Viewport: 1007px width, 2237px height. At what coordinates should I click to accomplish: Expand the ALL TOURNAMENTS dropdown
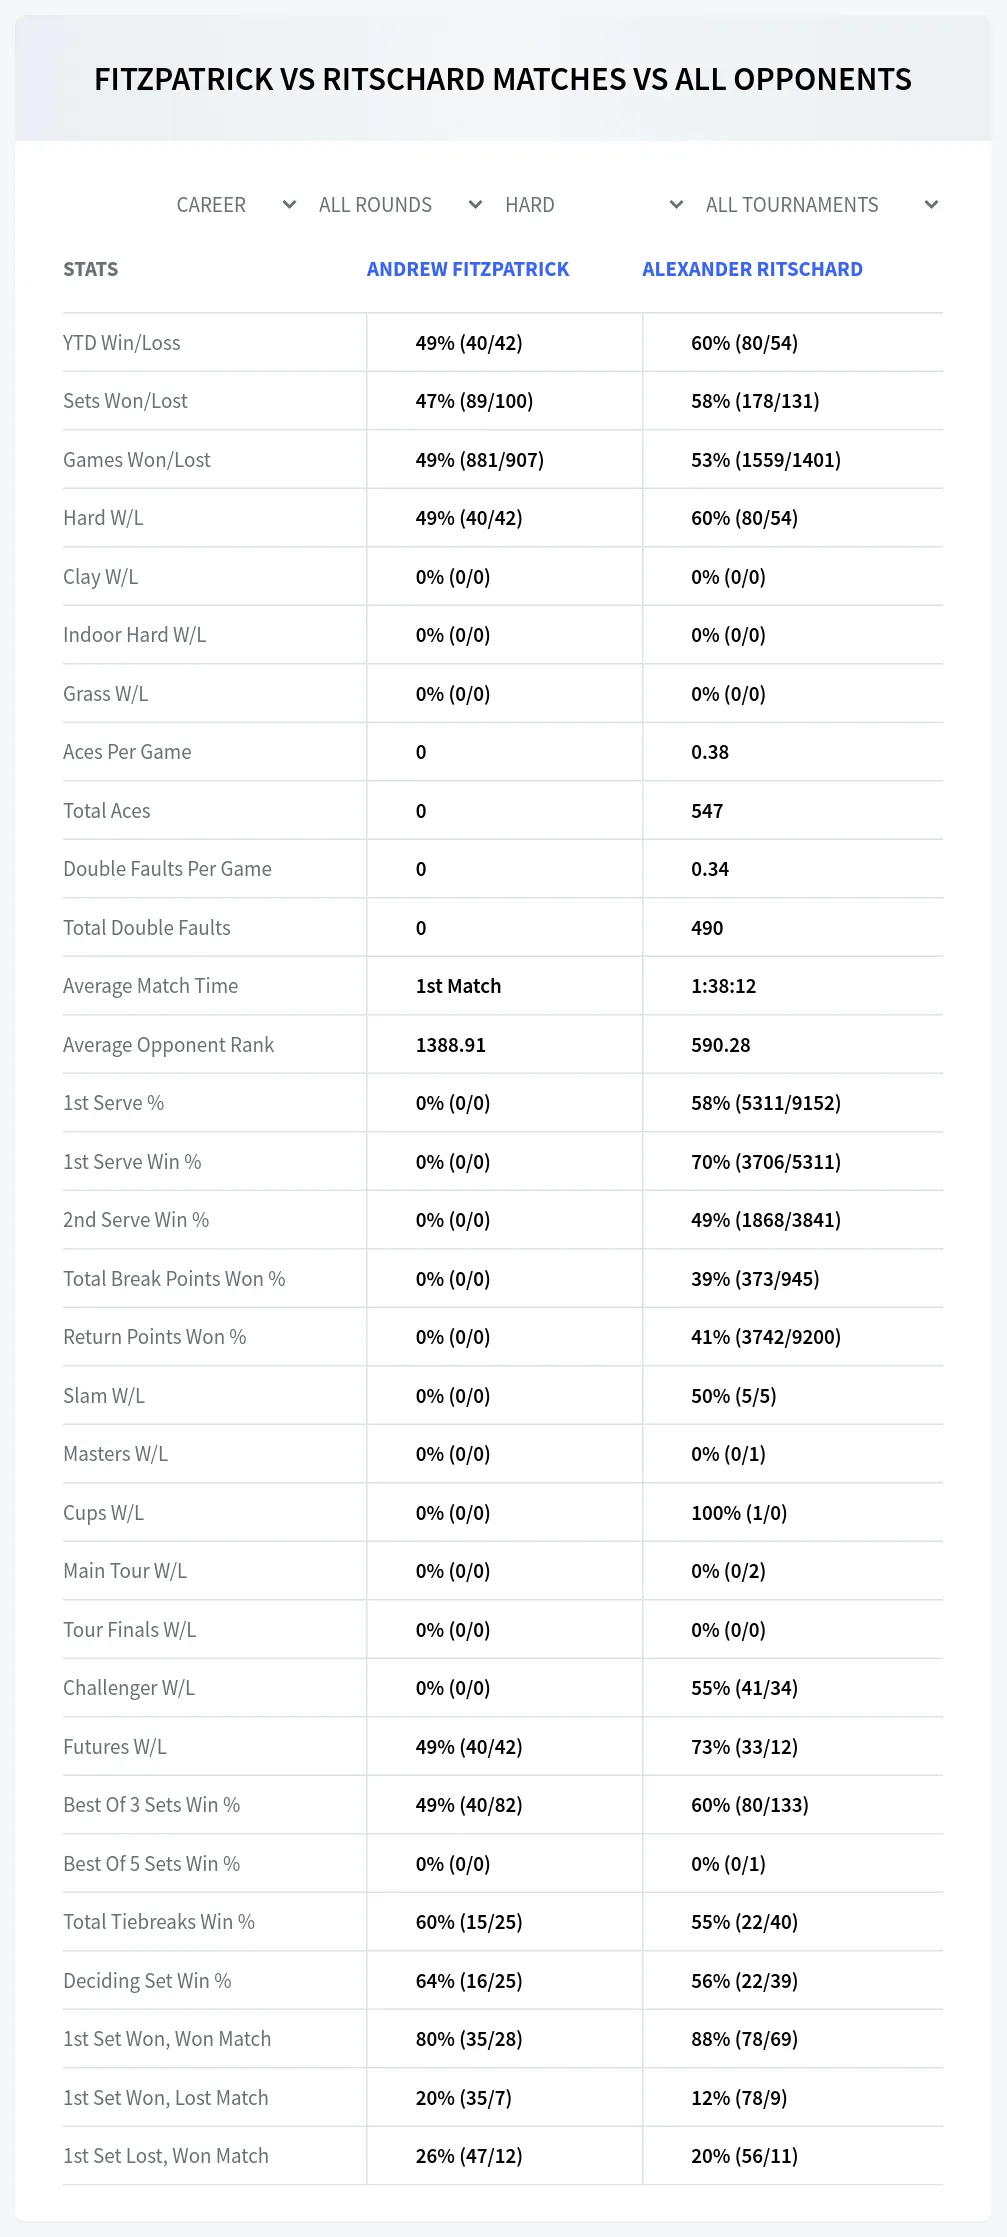click(822, 205)
